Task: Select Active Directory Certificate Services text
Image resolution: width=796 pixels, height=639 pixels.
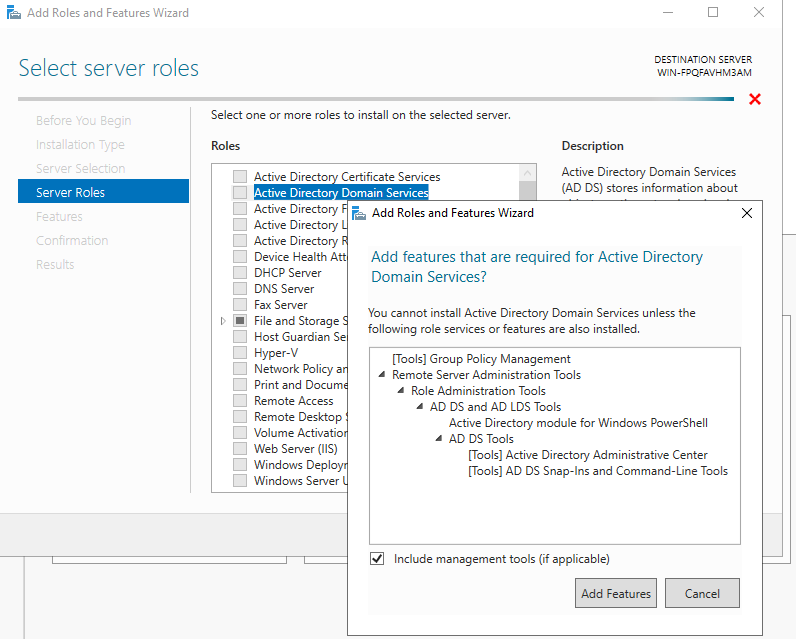Action: (347, 177)
